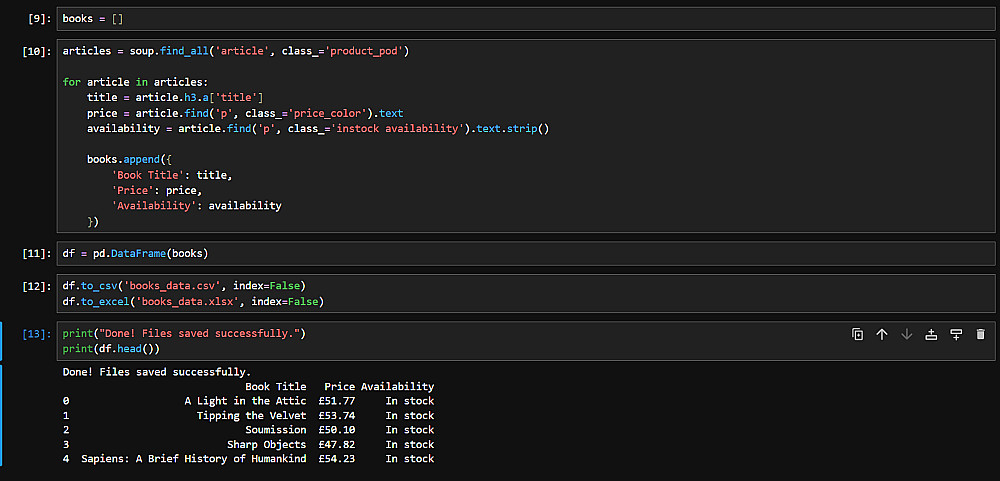
Task: Click the move cell down arrow
Action: [907, 334]
